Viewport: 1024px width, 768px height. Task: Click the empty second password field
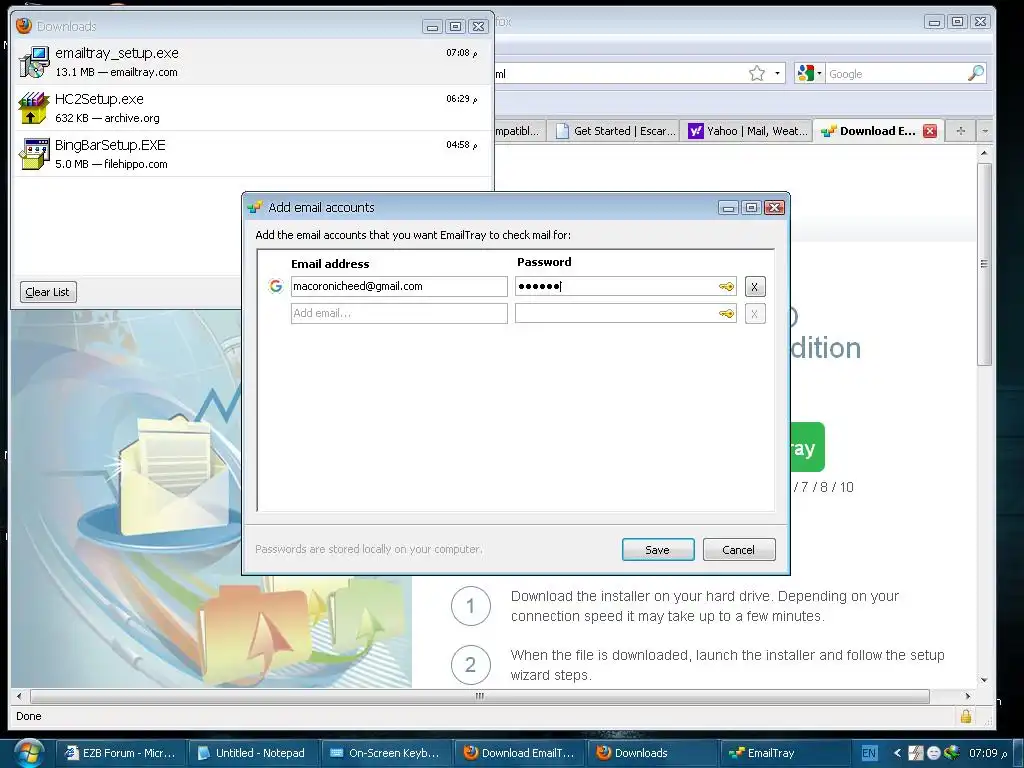(626, 313)
